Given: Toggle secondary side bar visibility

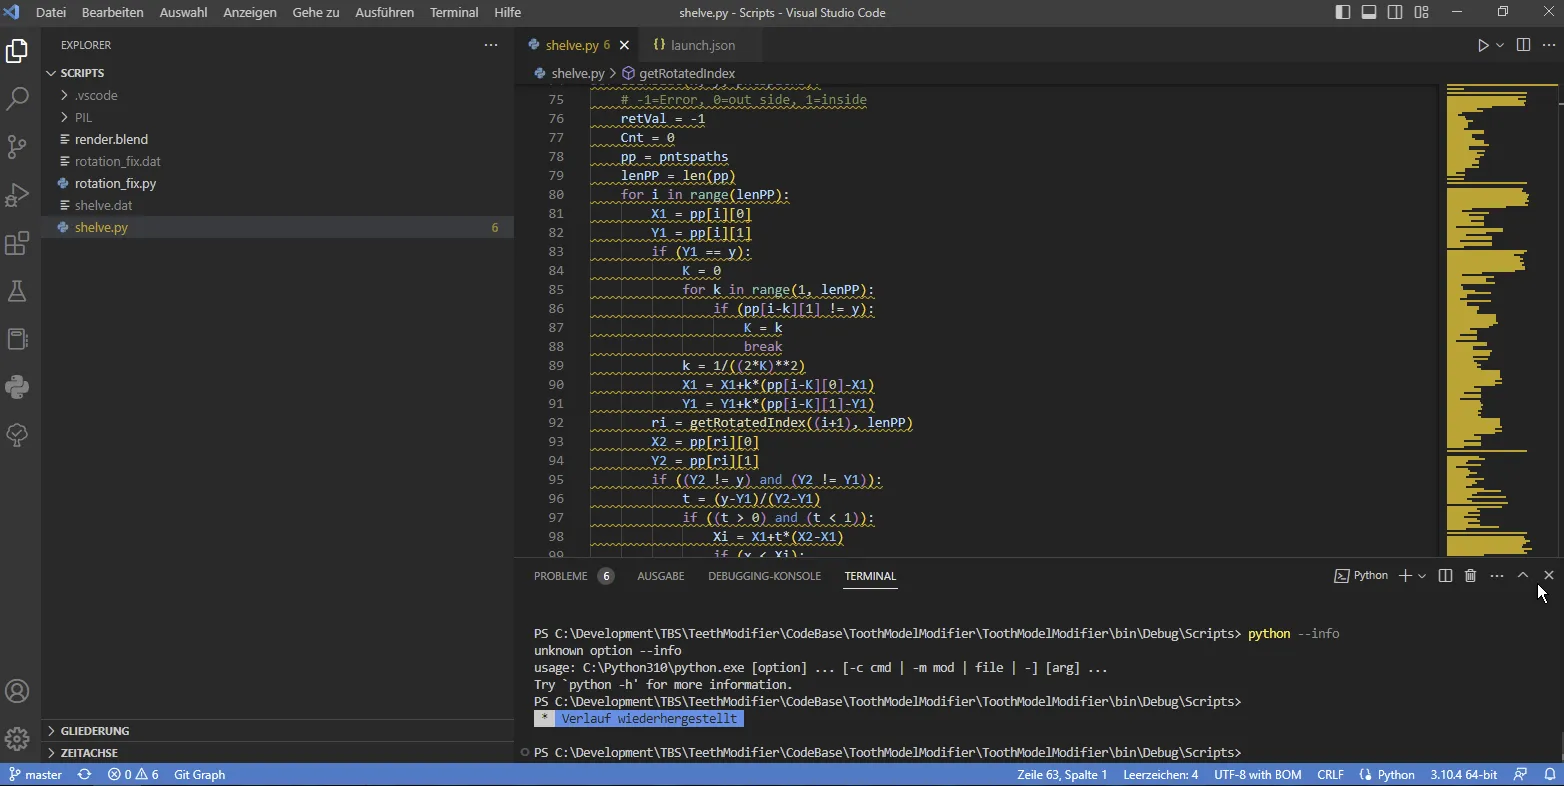Looking at the screenshot, I should click(1395, 12).
